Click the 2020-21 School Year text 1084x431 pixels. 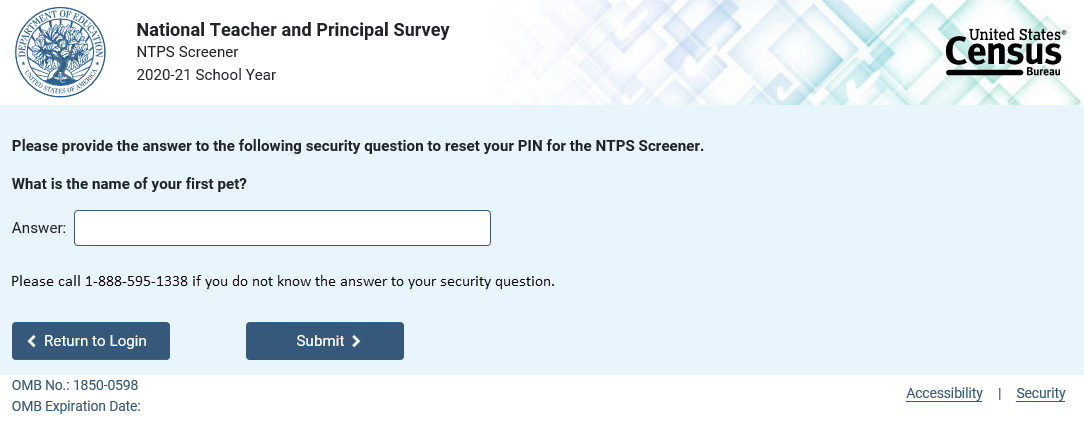click(x=205, y=75)
